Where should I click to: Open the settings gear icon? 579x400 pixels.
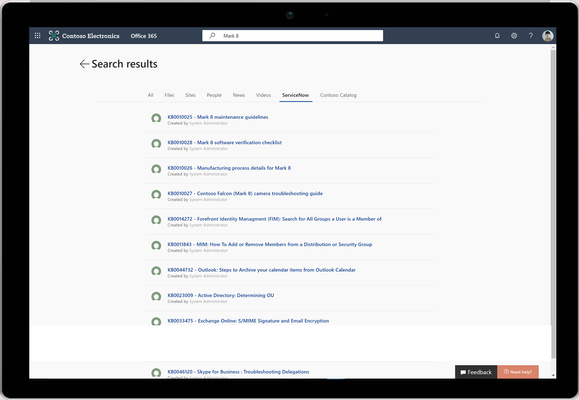pos(514,36)
